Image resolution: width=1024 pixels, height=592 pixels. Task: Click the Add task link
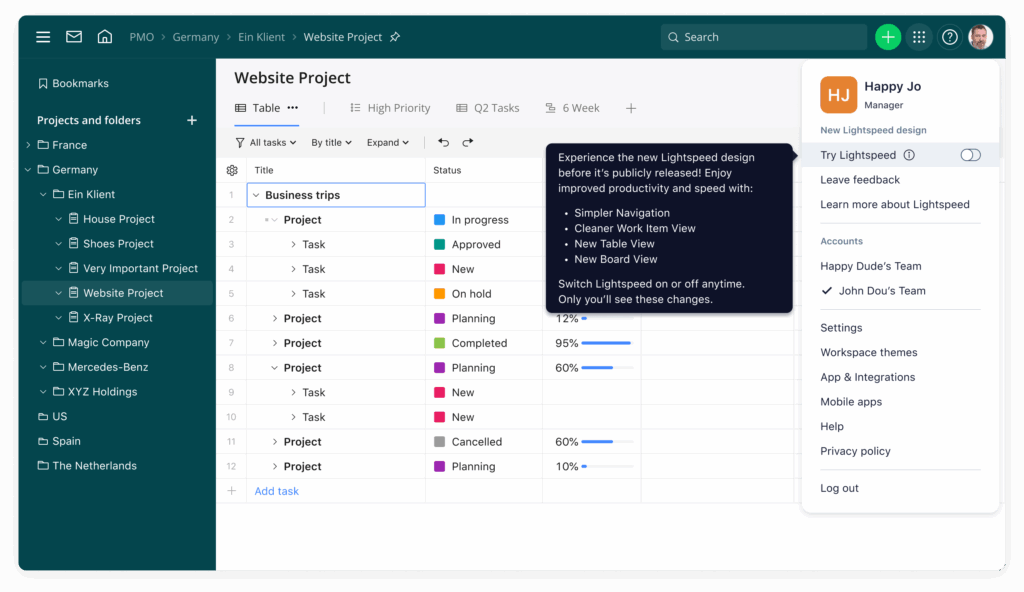tap(276, 491)
